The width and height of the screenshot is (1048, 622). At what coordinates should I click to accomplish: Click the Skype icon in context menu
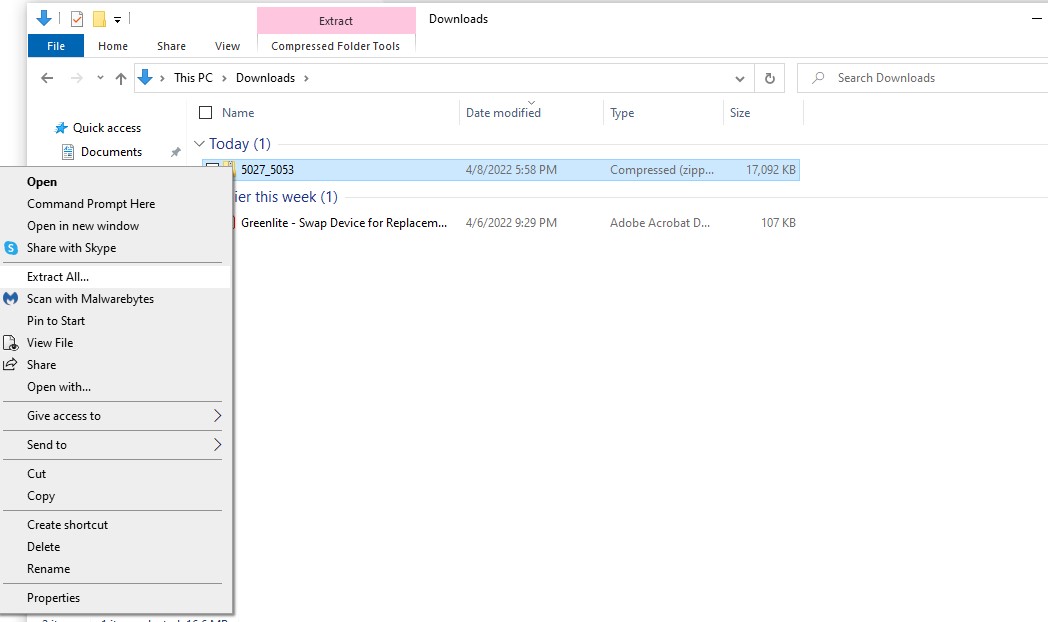point(11,248)
